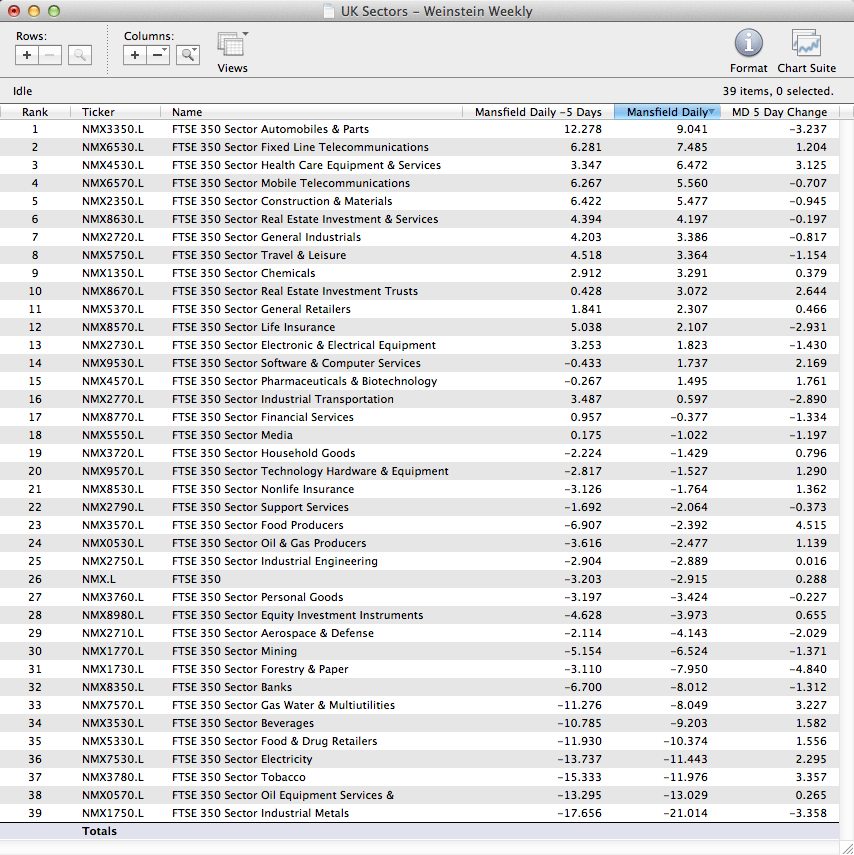Click the green zoom window button

tap(54, 11)
